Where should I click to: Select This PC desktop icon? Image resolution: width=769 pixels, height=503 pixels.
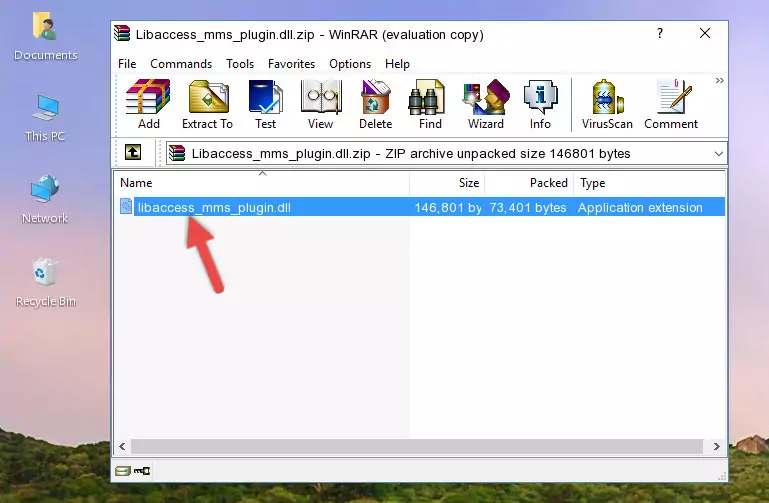[x=45, y=118]
